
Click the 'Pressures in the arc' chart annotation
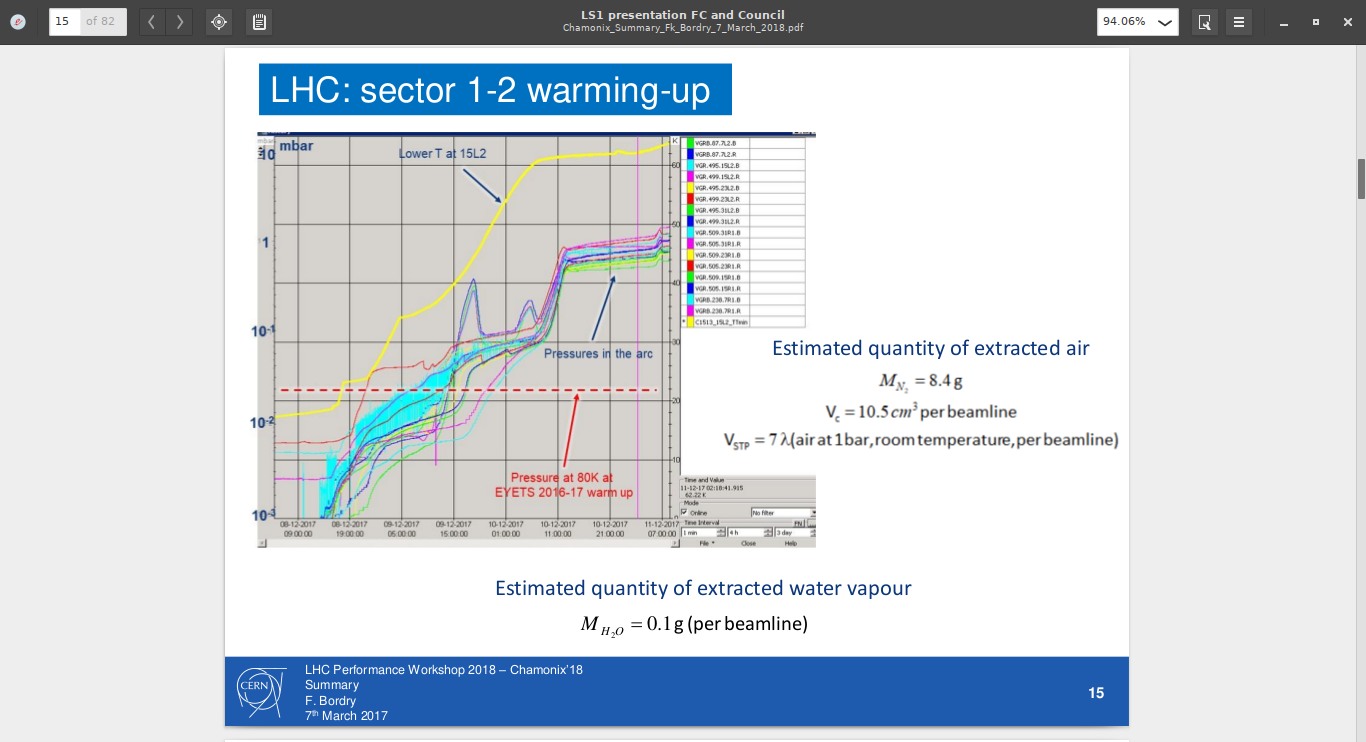click(598, 354)
